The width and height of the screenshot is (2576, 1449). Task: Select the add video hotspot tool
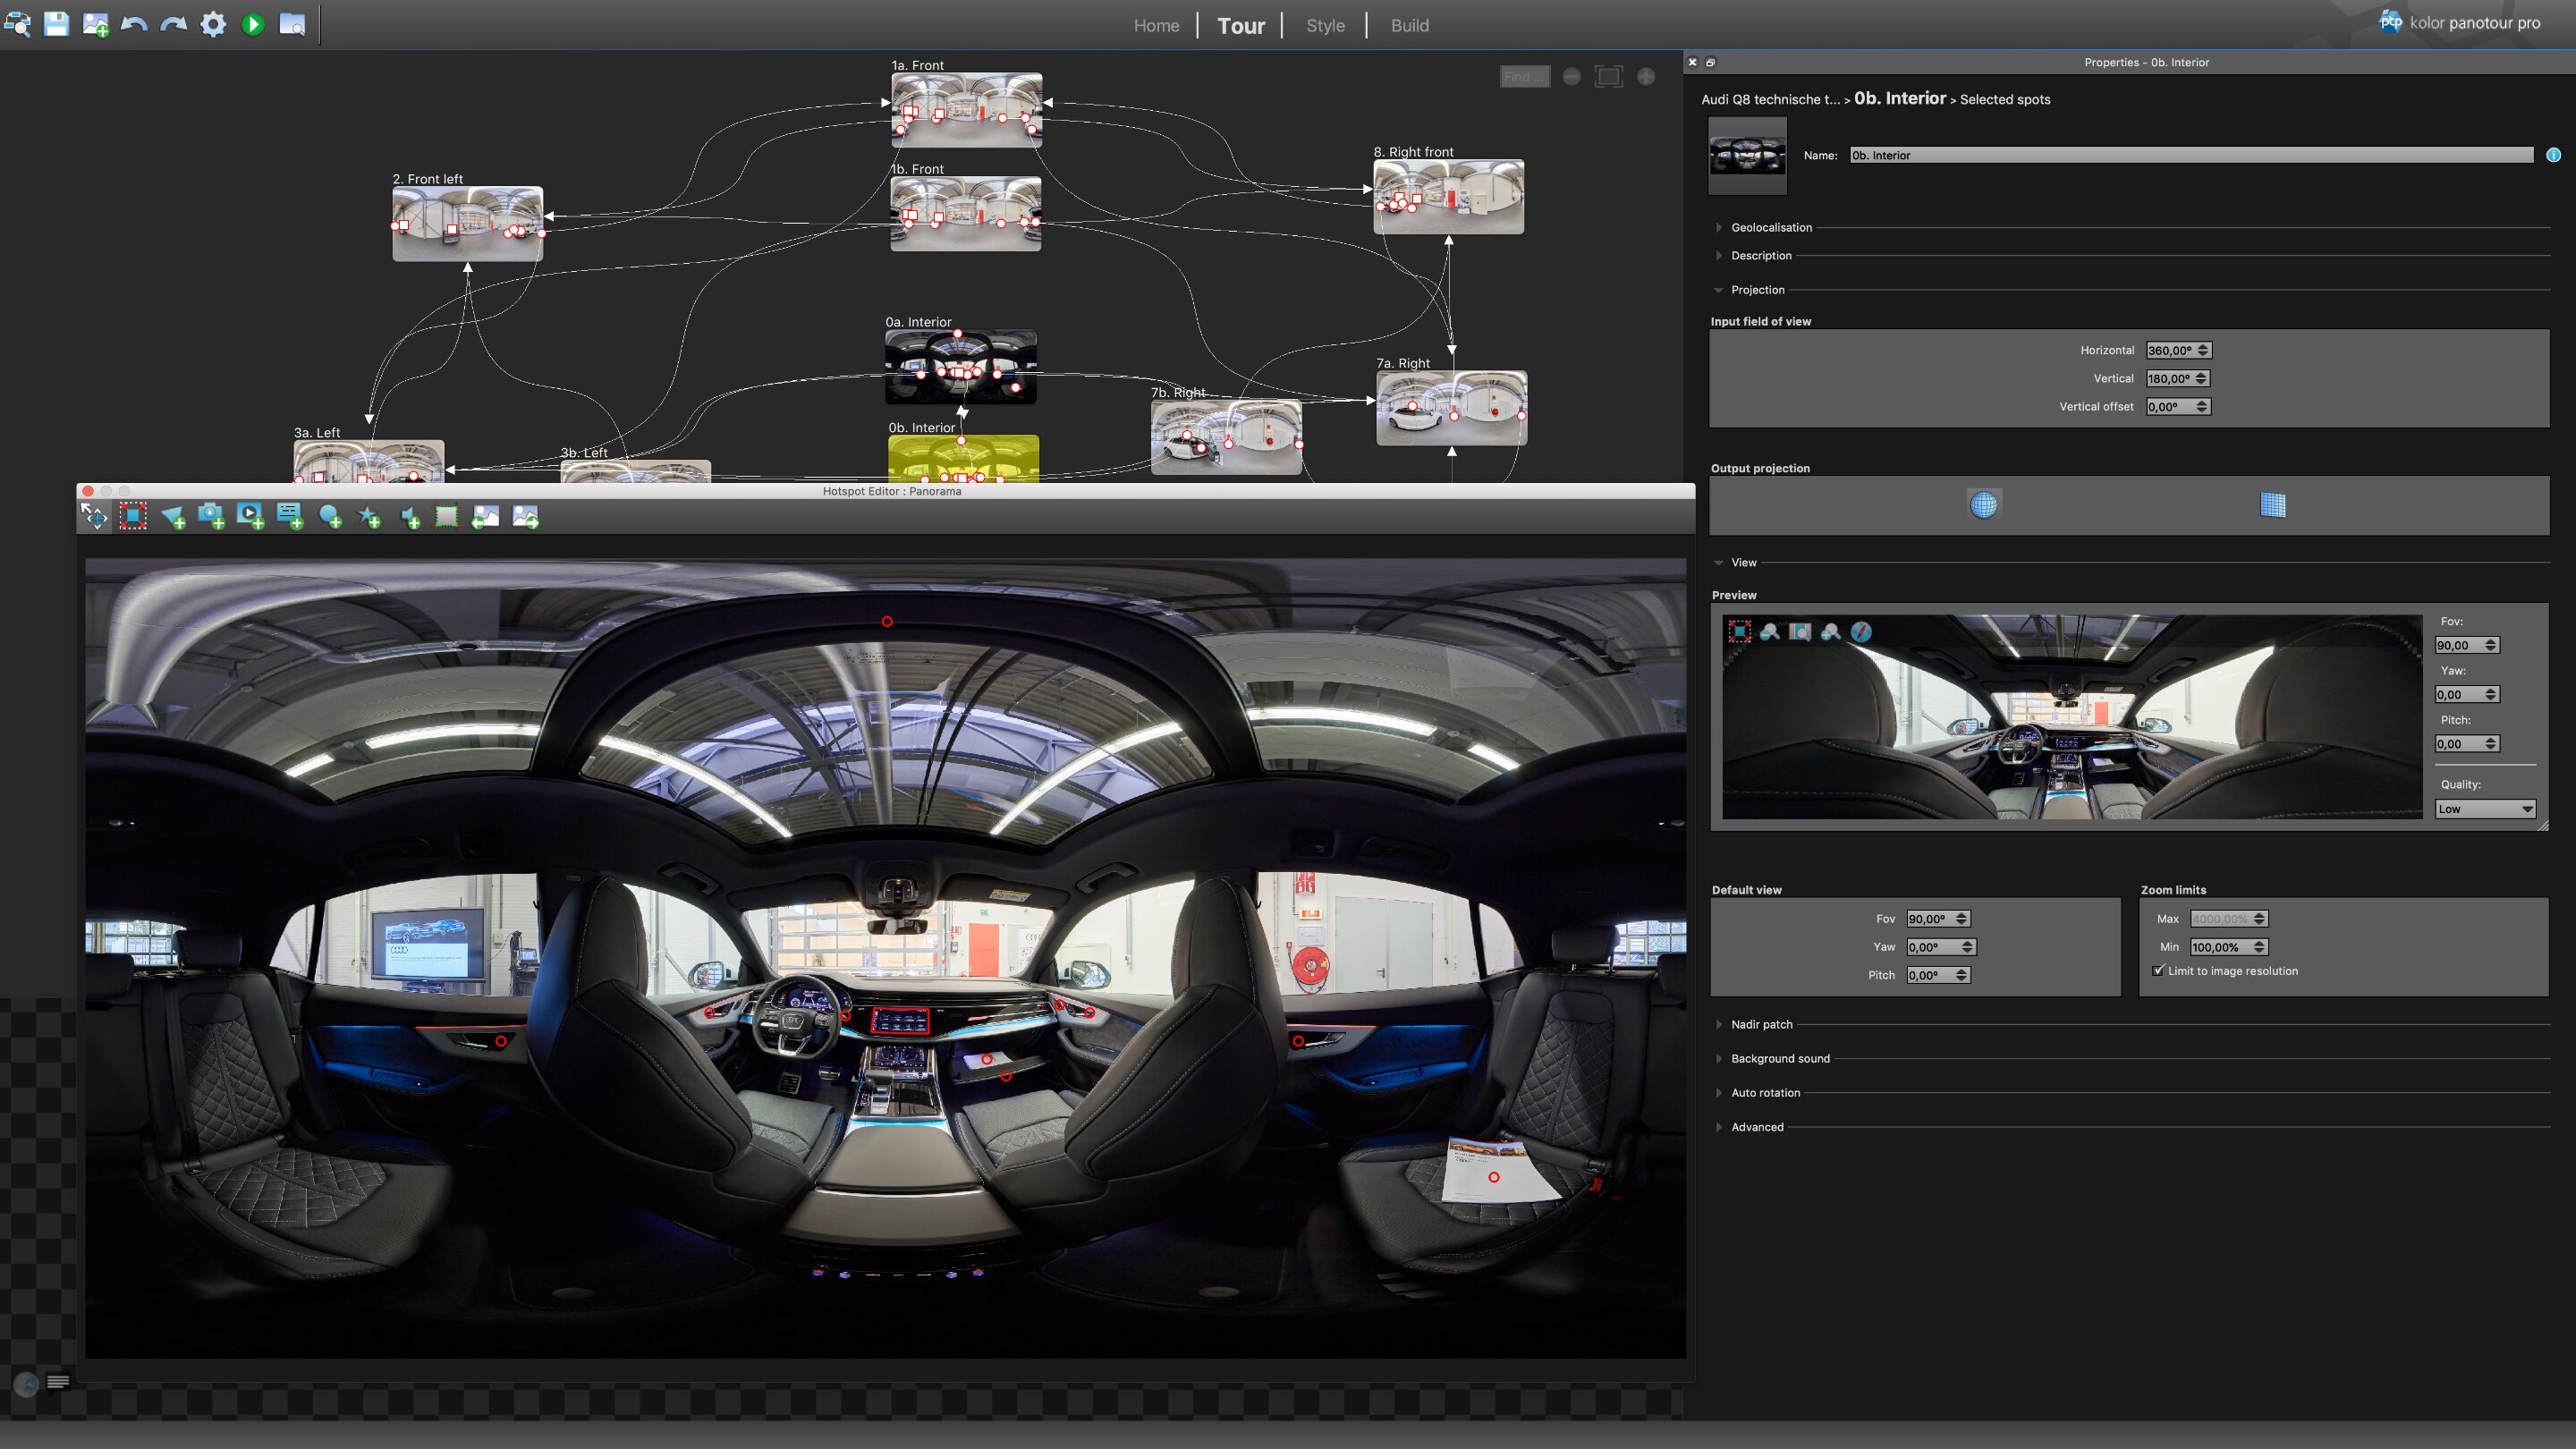tap(250, 516)
